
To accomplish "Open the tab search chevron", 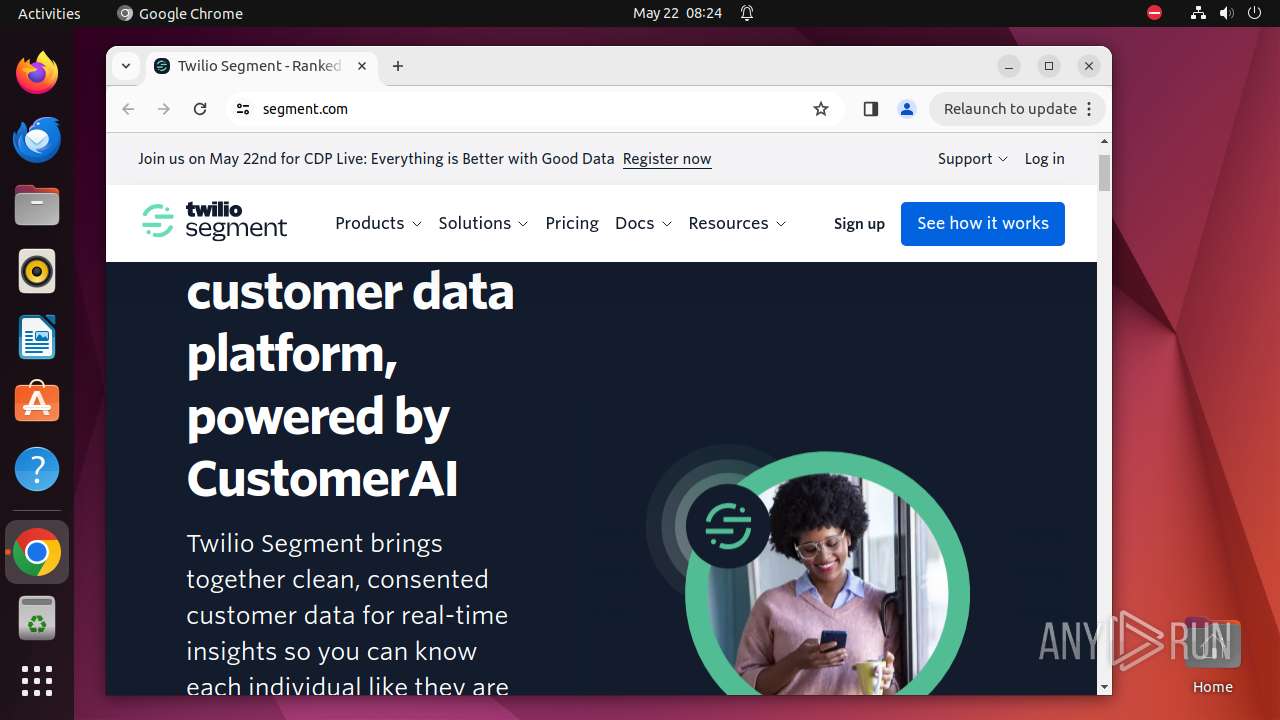I will coord(126,66).
